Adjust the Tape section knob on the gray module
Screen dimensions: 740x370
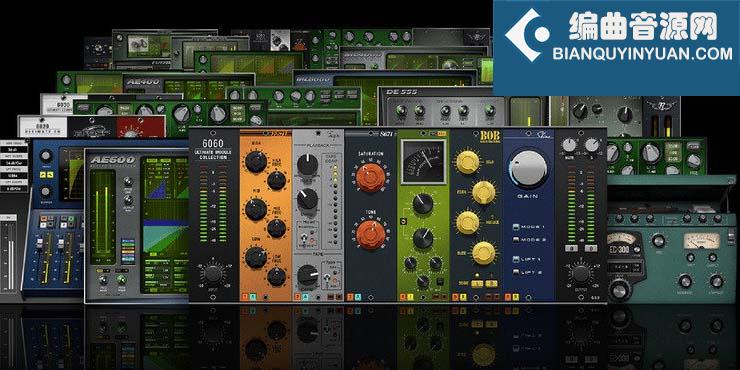[307, 275]
